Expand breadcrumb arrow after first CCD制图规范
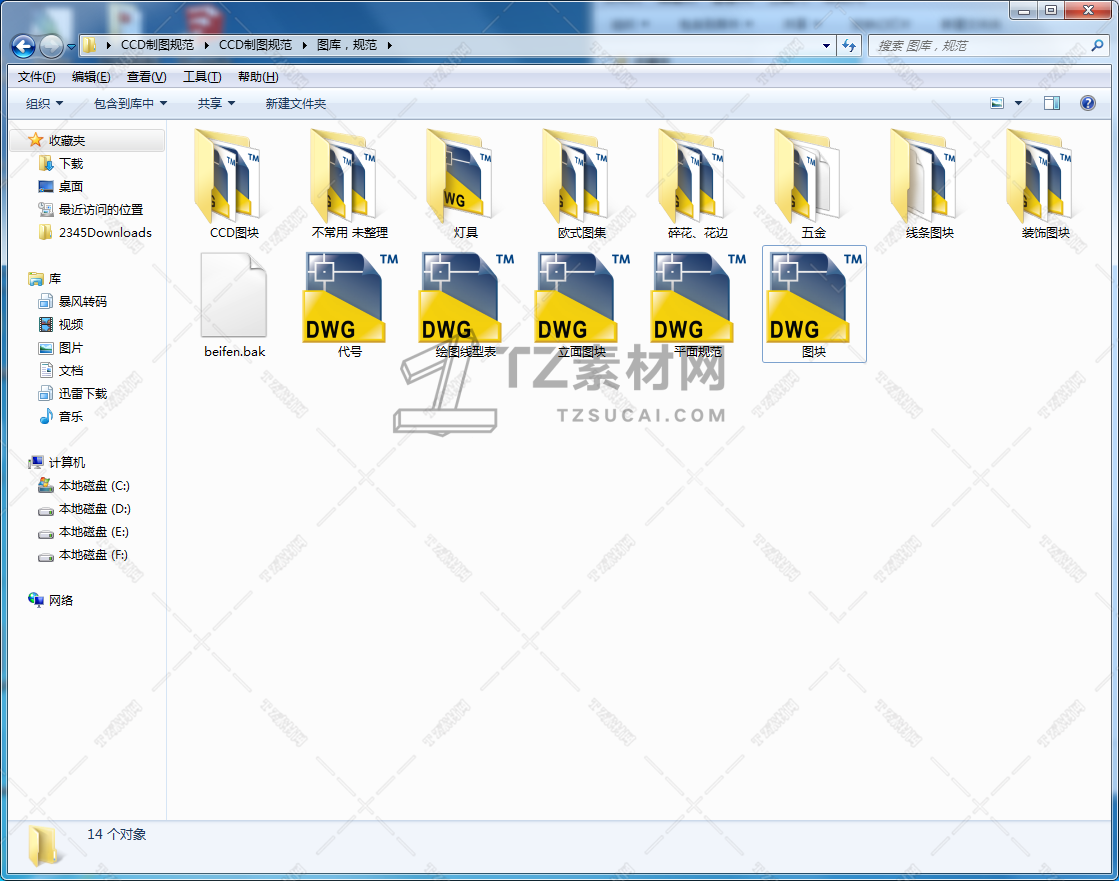 coord(206,45)
